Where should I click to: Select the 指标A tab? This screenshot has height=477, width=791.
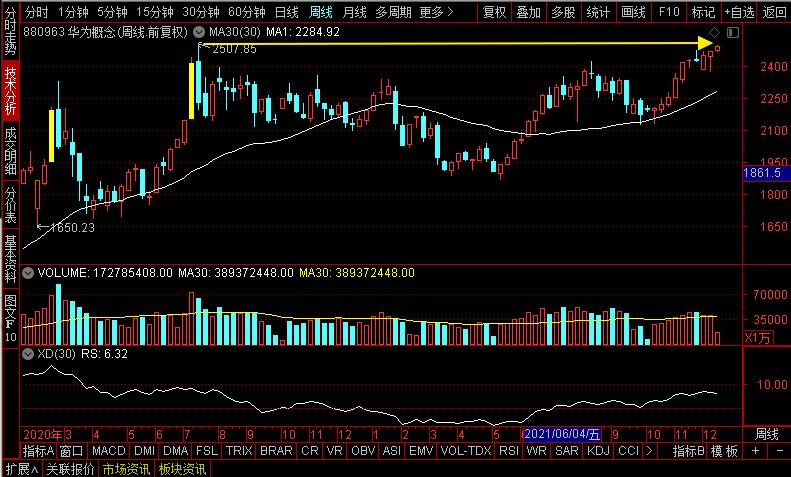coord(38,451)
